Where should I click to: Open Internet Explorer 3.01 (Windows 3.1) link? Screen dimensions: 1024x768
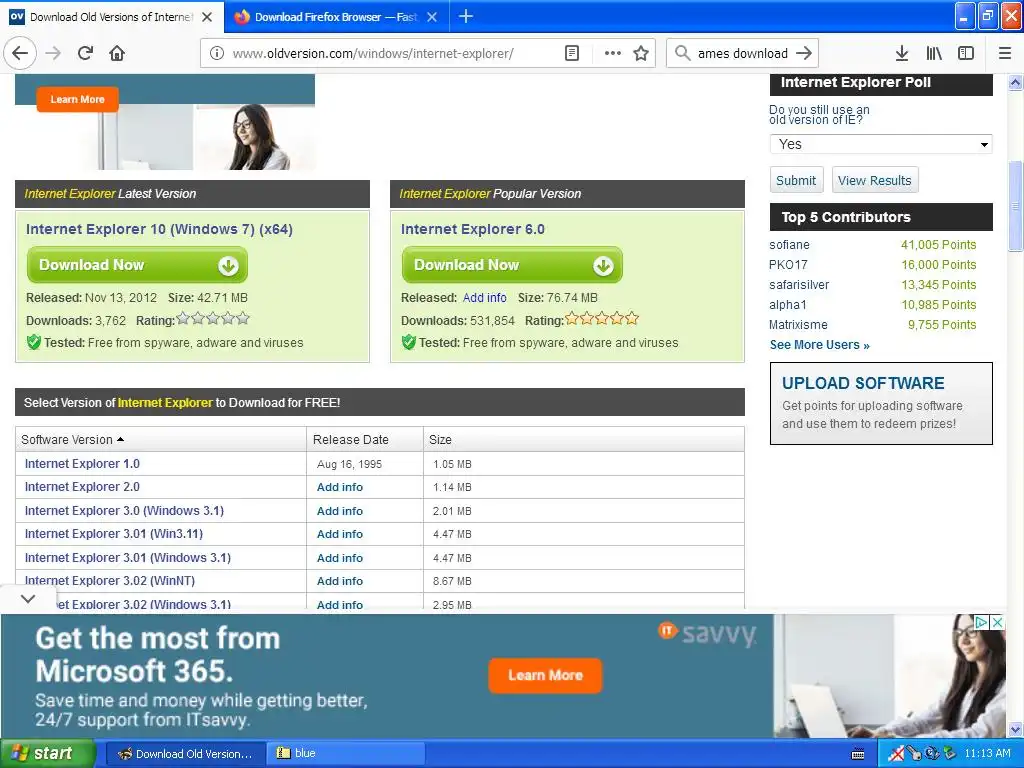[127, 558]
